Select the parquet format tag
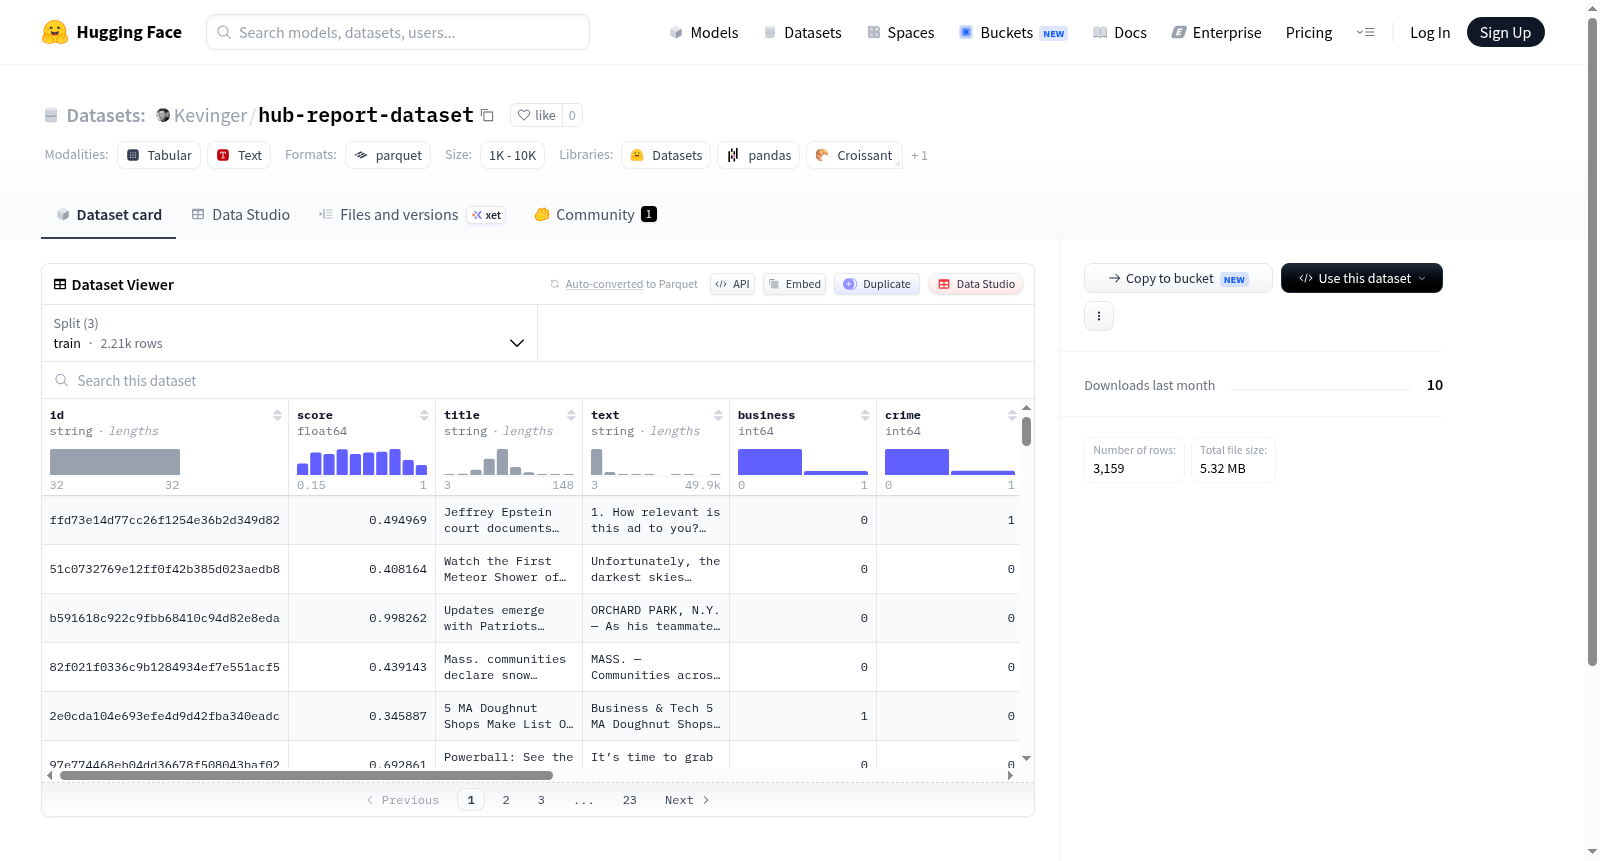 pyautogui.click(x=388, y=155)
